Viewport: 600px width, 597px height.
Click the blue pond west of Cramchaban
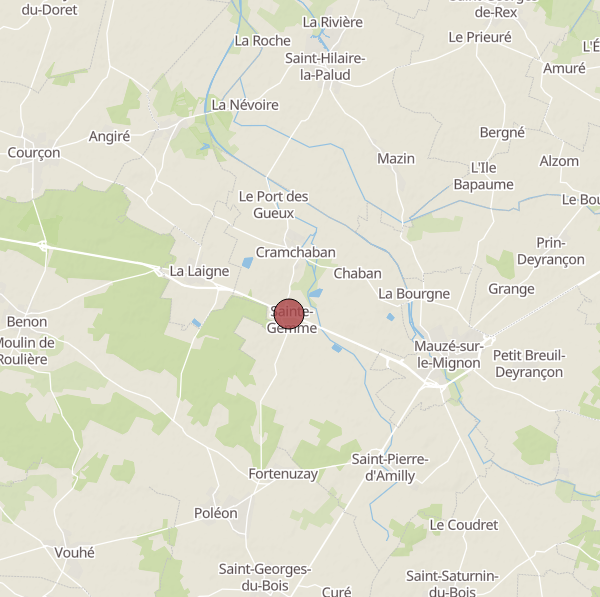tap(248, 263)
